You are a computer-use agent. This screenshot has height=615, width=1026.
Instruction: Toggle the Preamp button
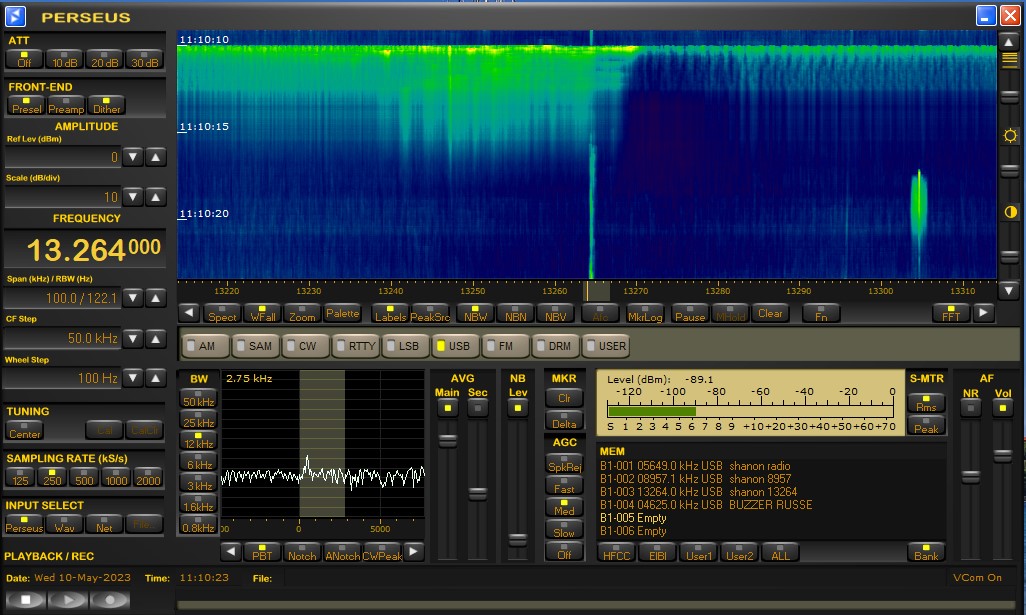click(66, 105)
